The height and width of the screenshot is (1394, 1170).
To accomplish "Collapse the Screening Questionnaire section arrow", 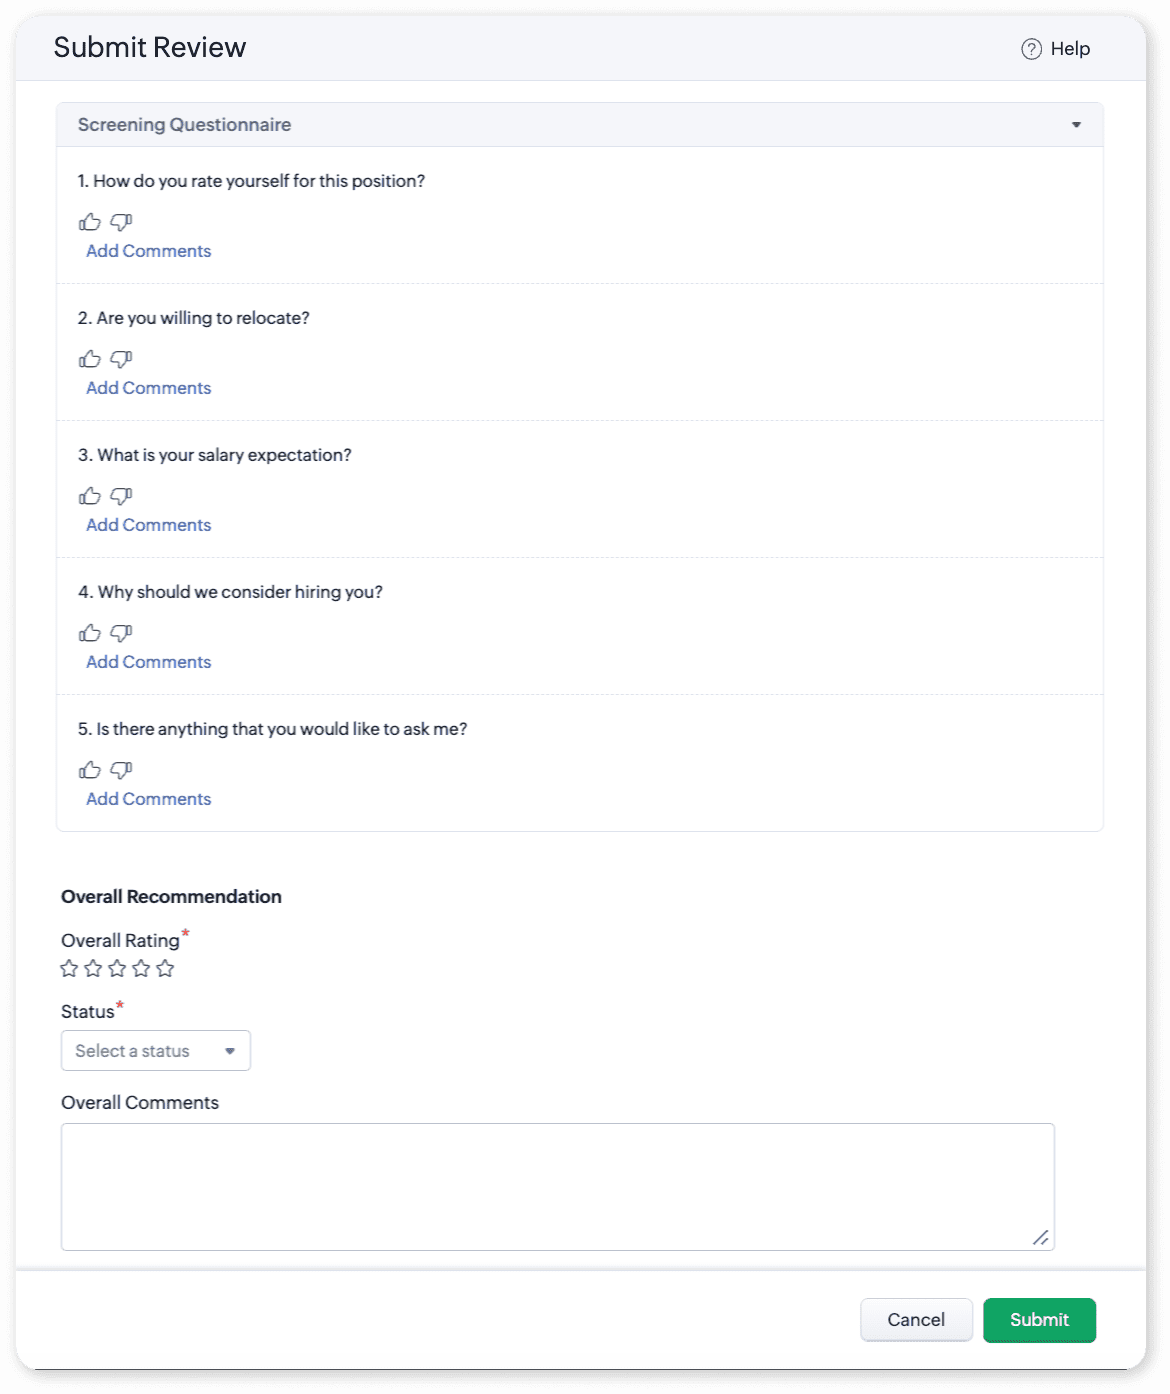I will coord(1076,125).
